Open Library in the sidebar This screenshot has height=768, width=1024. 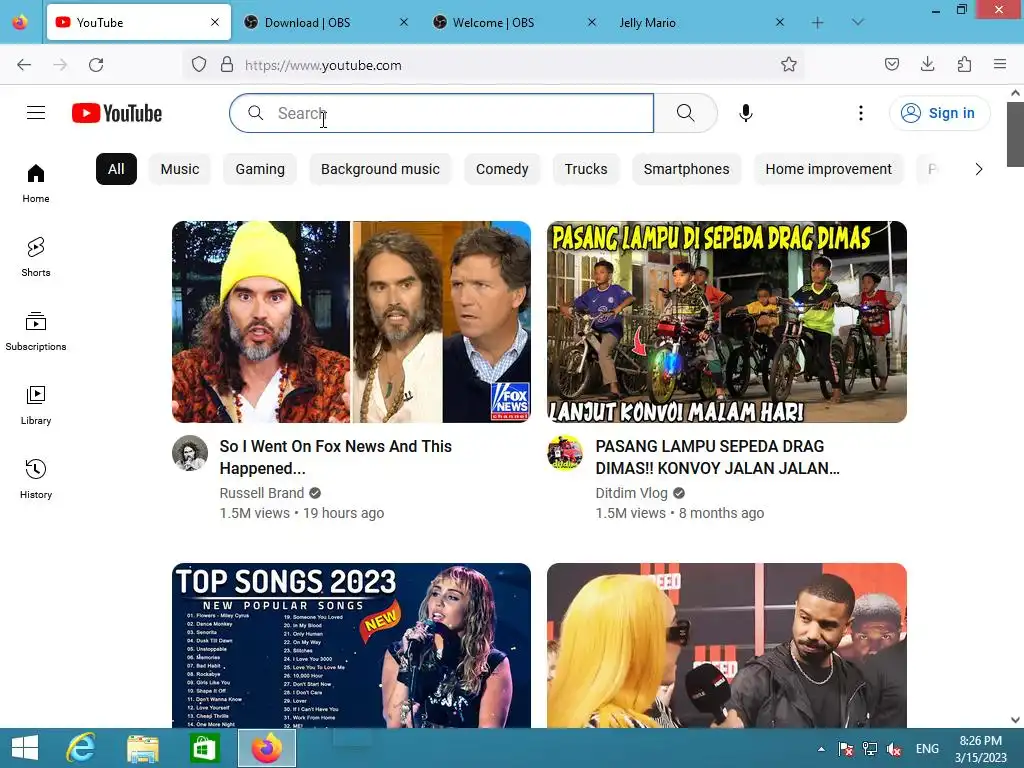point(36,406)
